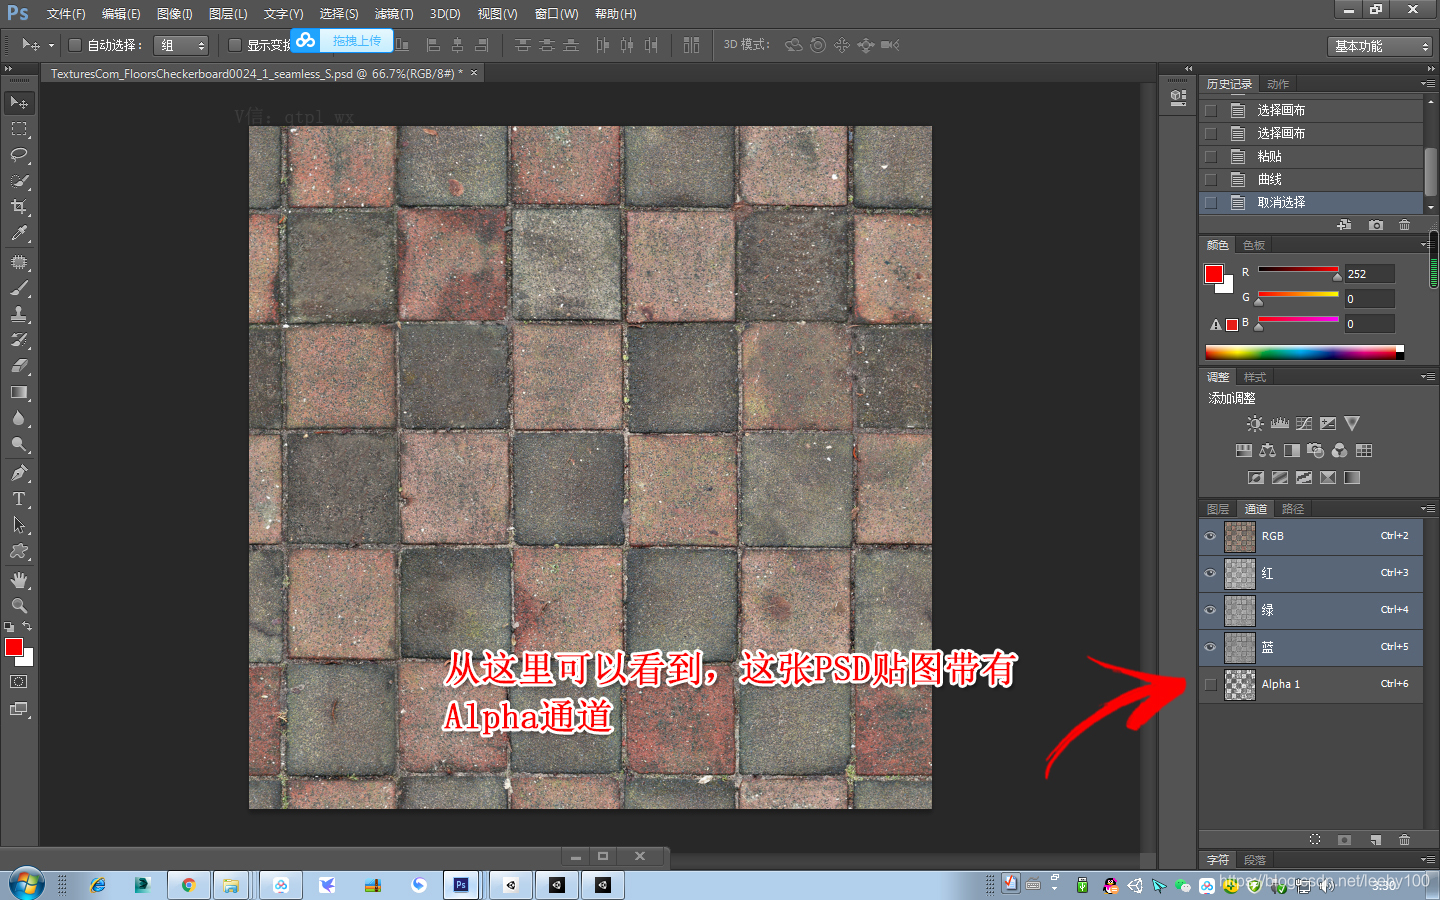
Task: Click the foreground color swatch in toolbox
Action: coord(14,647)
